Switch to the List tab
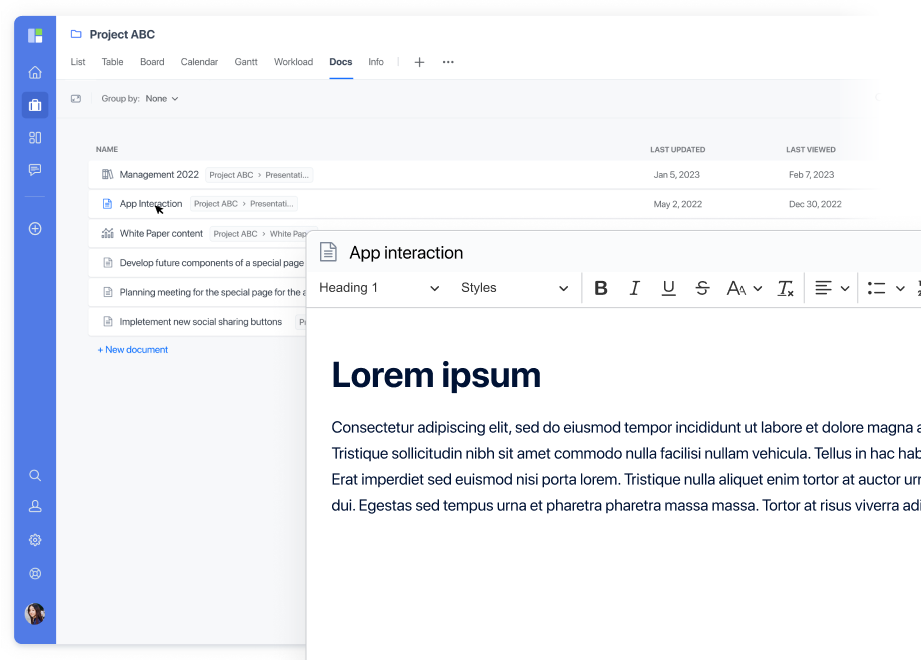Image resolution: width=921 pixels, height=660 pixels. (x=78, y=62)
